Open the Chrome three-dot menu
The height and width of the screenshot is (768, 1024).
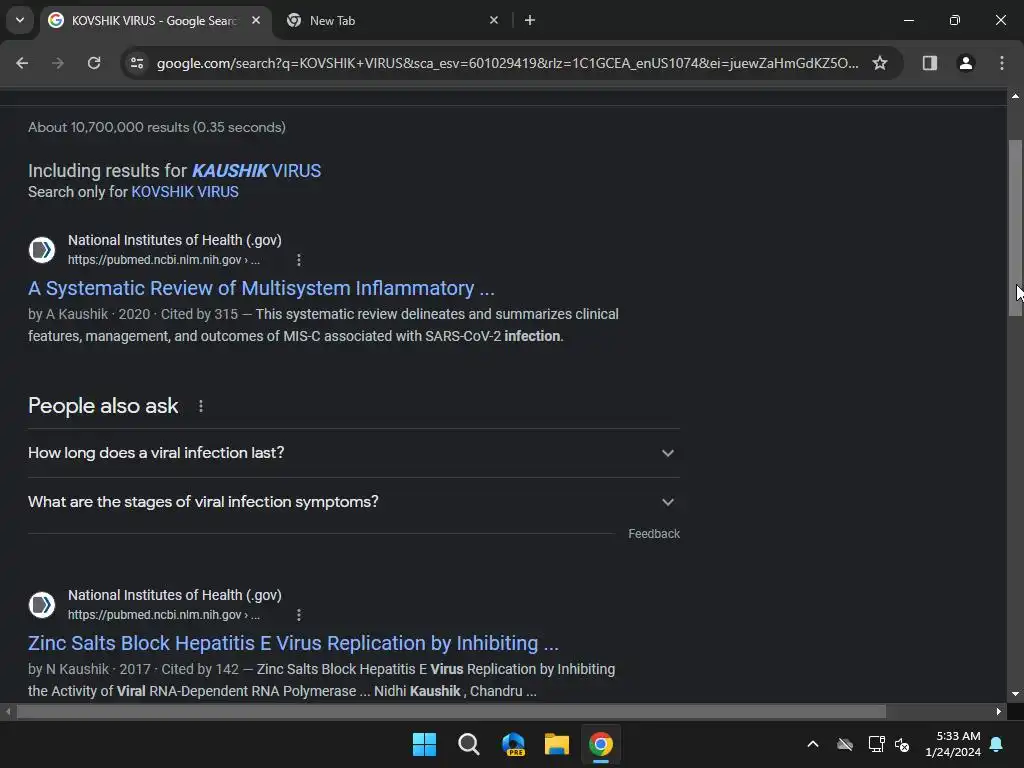[1001, 63]
